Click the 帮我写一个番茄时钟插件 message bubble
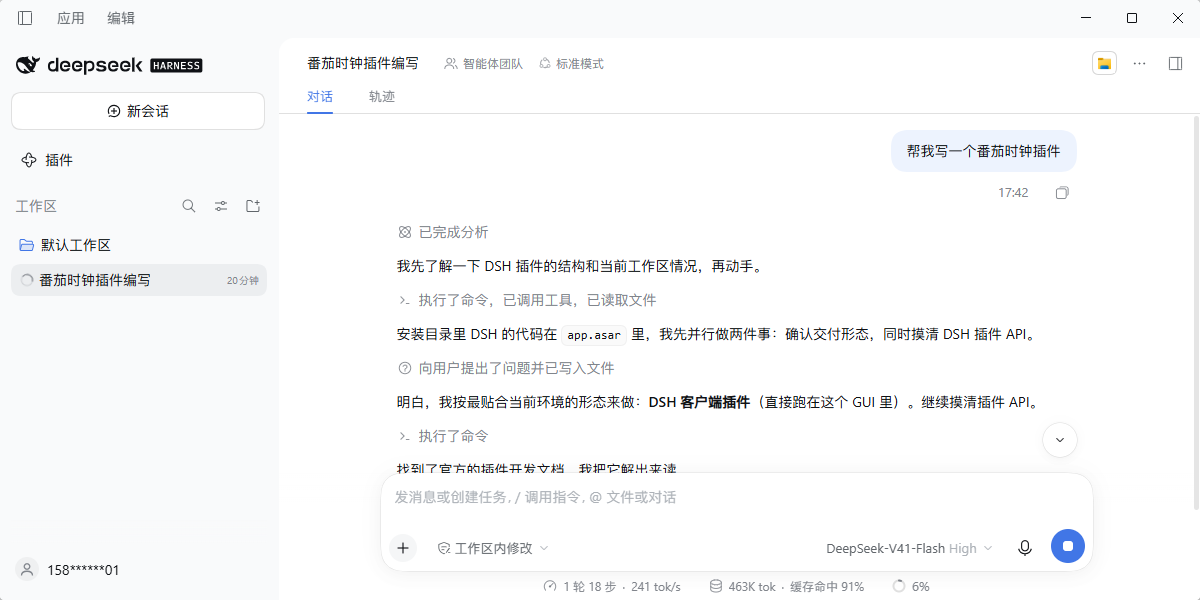This screenshot has width=1200, height=600. click(984, 151)
